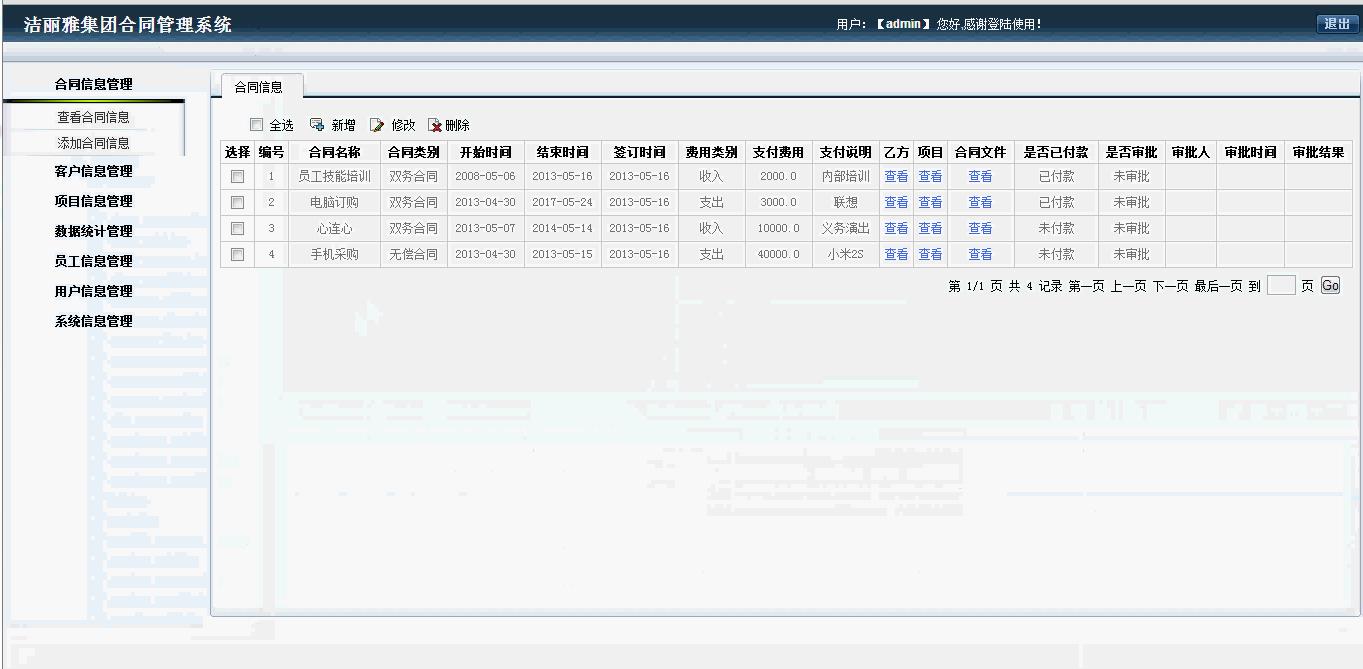Go to 第一页 first page

coord(1086,286)
